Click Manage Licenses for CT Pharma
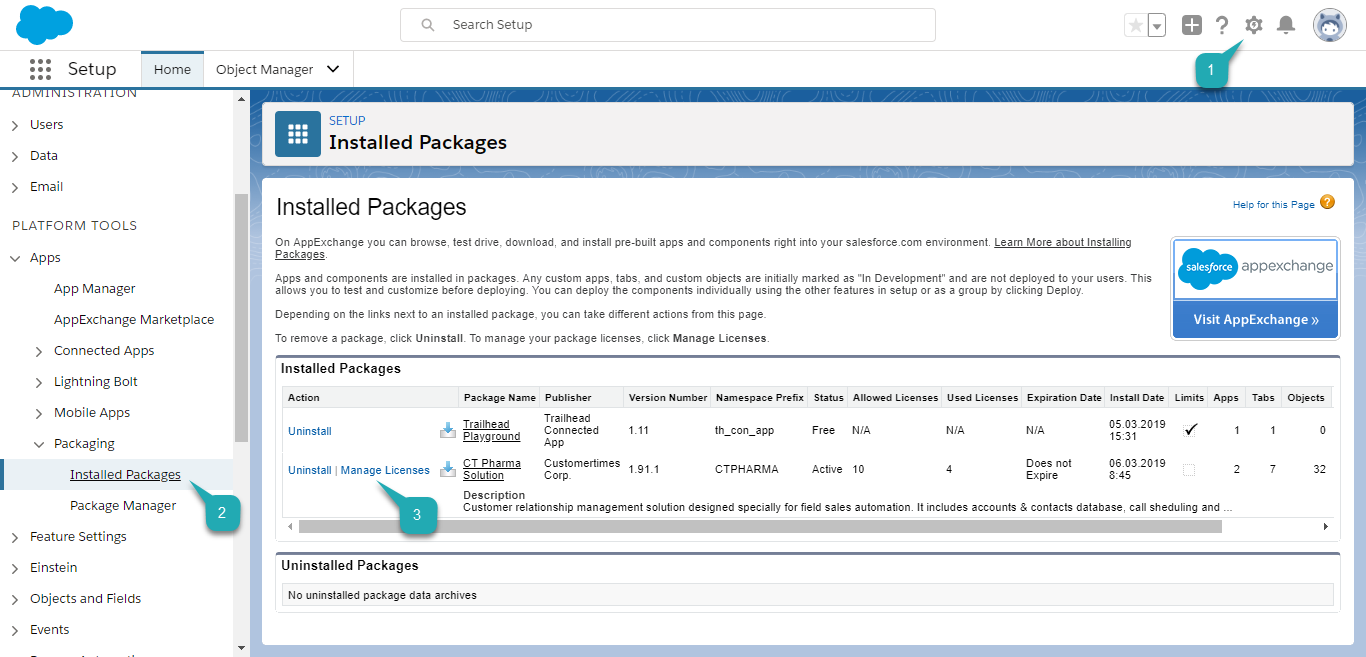The image size is (1366, 657). tap(385, 470)
